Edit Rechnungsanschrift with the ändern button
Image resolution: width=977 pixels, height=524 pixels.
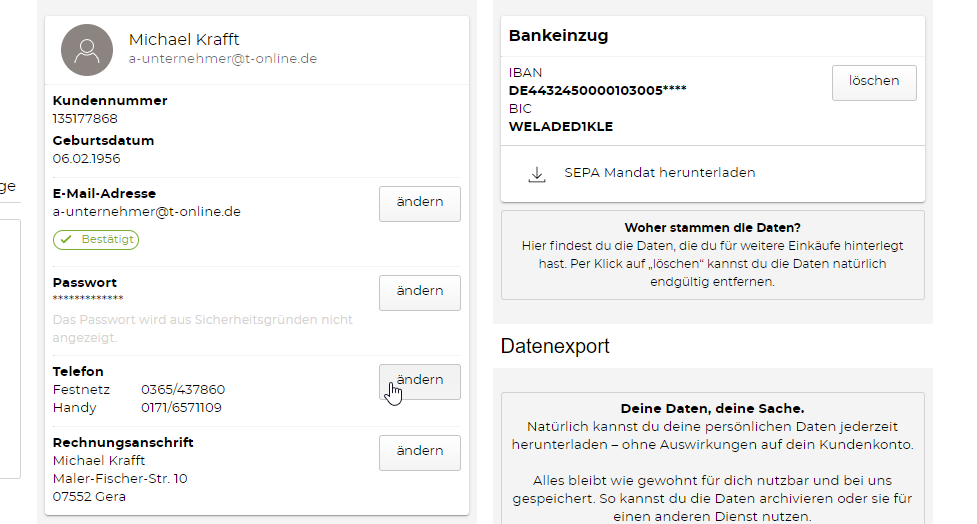(x=419, y=452)
